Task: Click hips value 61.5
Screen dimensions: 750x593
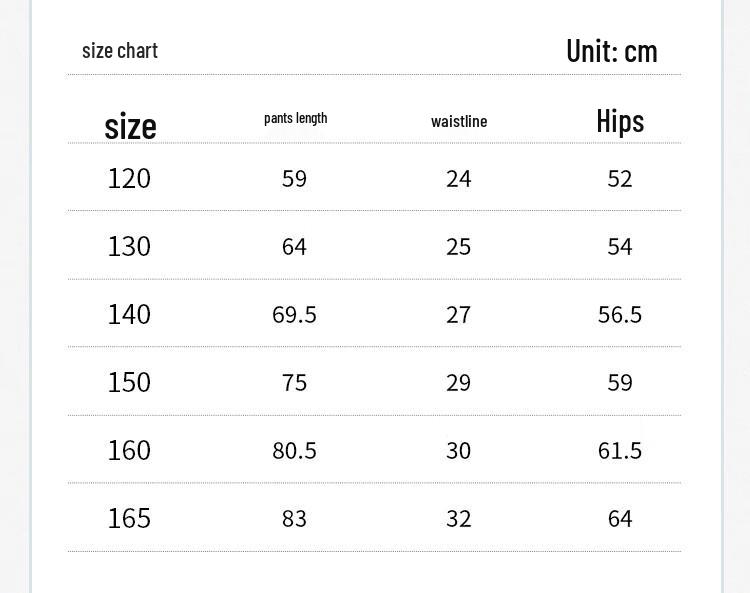Action: tap(620, 450)
